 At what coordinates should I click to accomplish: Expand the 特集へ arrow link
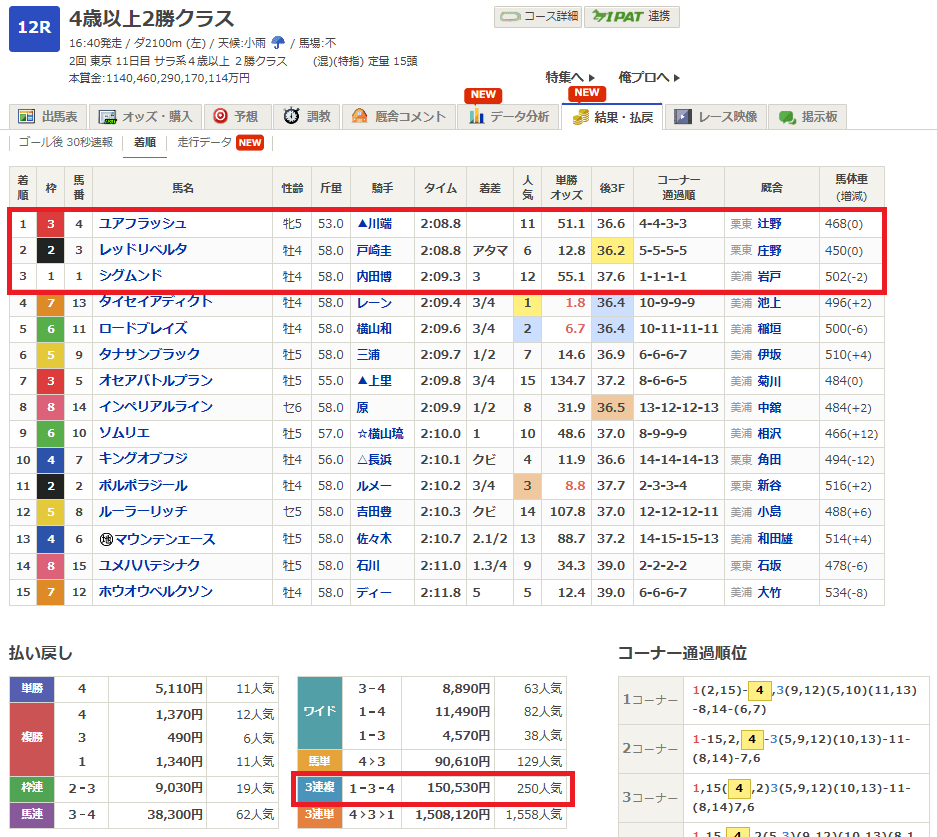[570, 77]
